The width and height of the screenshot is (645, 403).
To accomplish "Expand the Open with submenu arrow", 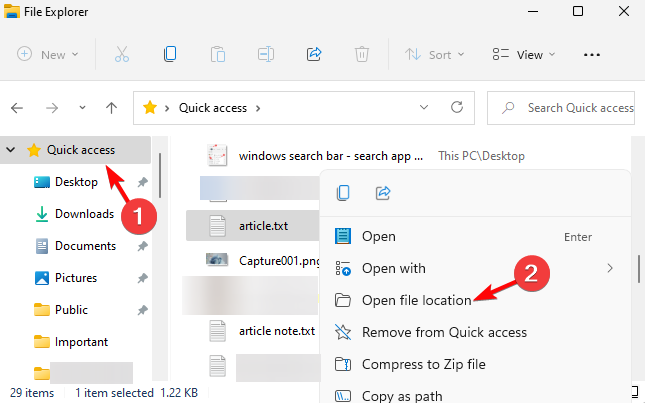I will [610, 268].
